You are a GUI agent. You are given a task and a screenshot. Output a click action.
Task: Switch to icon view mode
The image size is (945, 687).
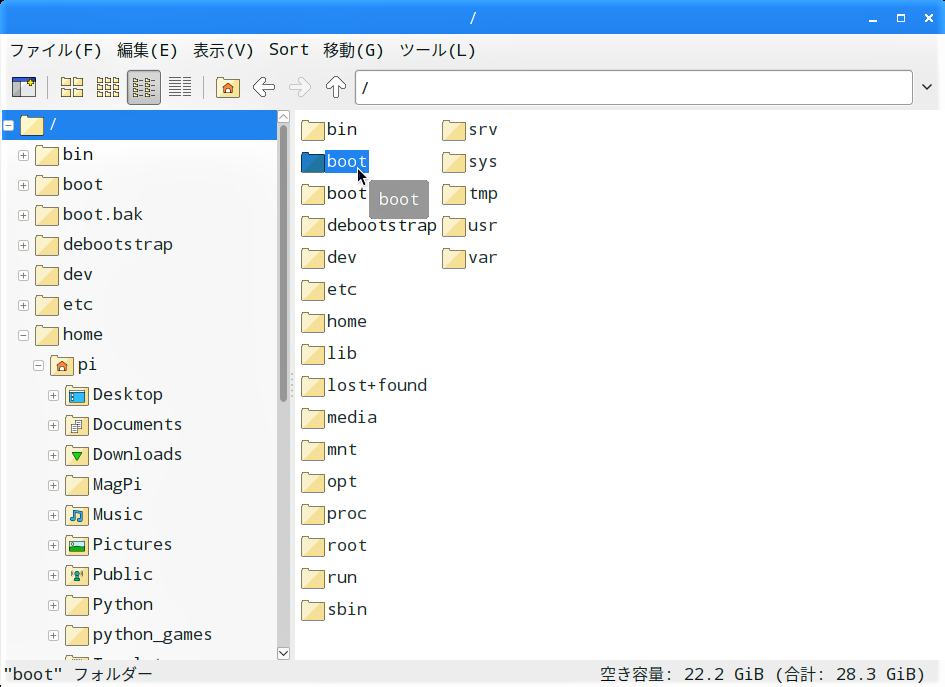[72, 87]
